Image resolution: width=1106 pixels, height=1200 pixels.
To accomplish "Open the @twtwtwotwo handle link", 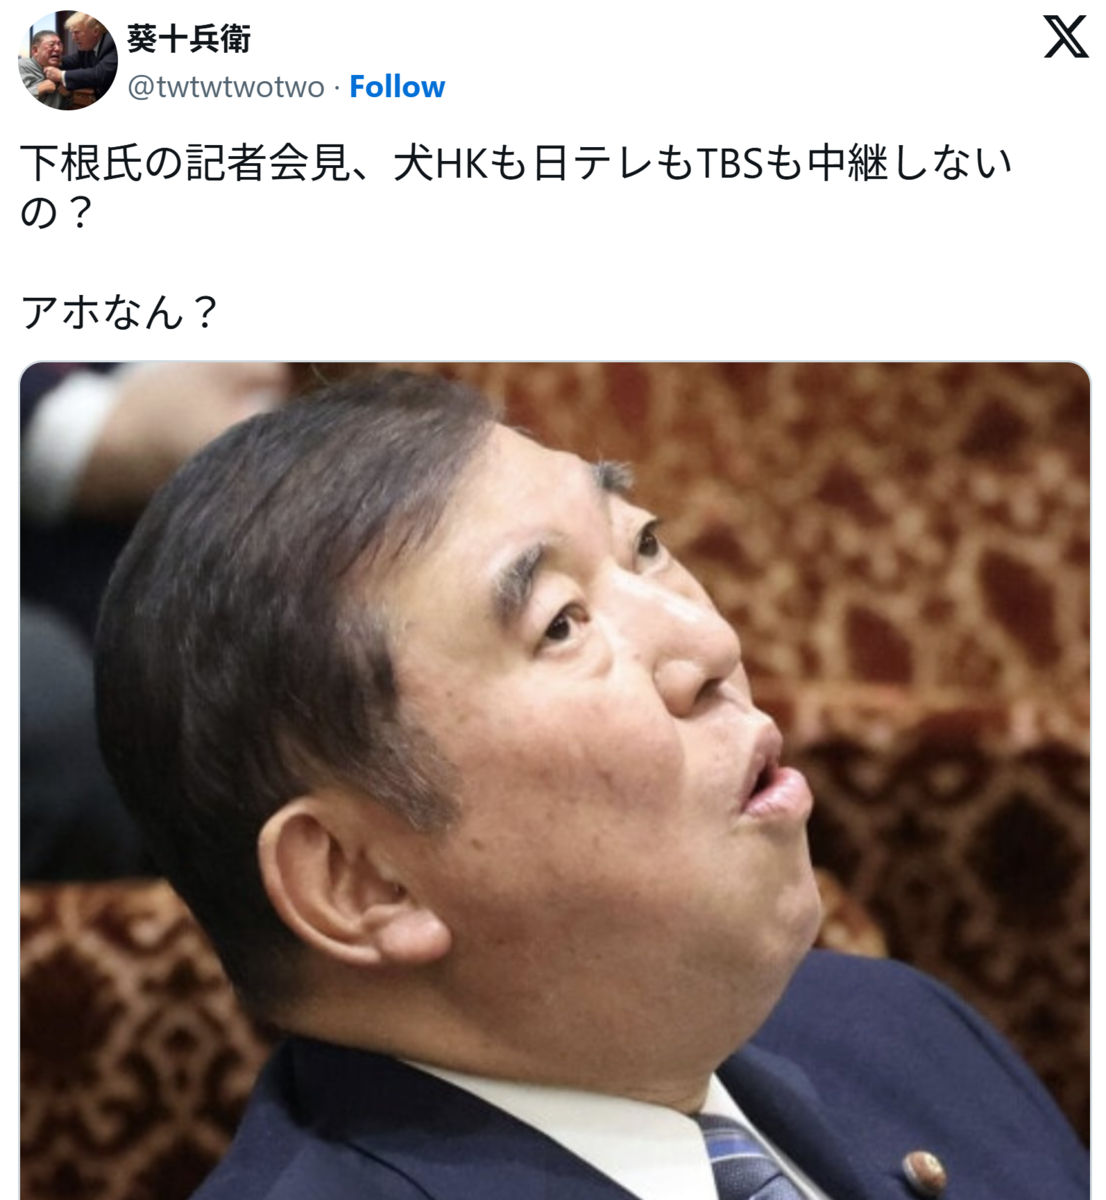I will click(227, 87).
